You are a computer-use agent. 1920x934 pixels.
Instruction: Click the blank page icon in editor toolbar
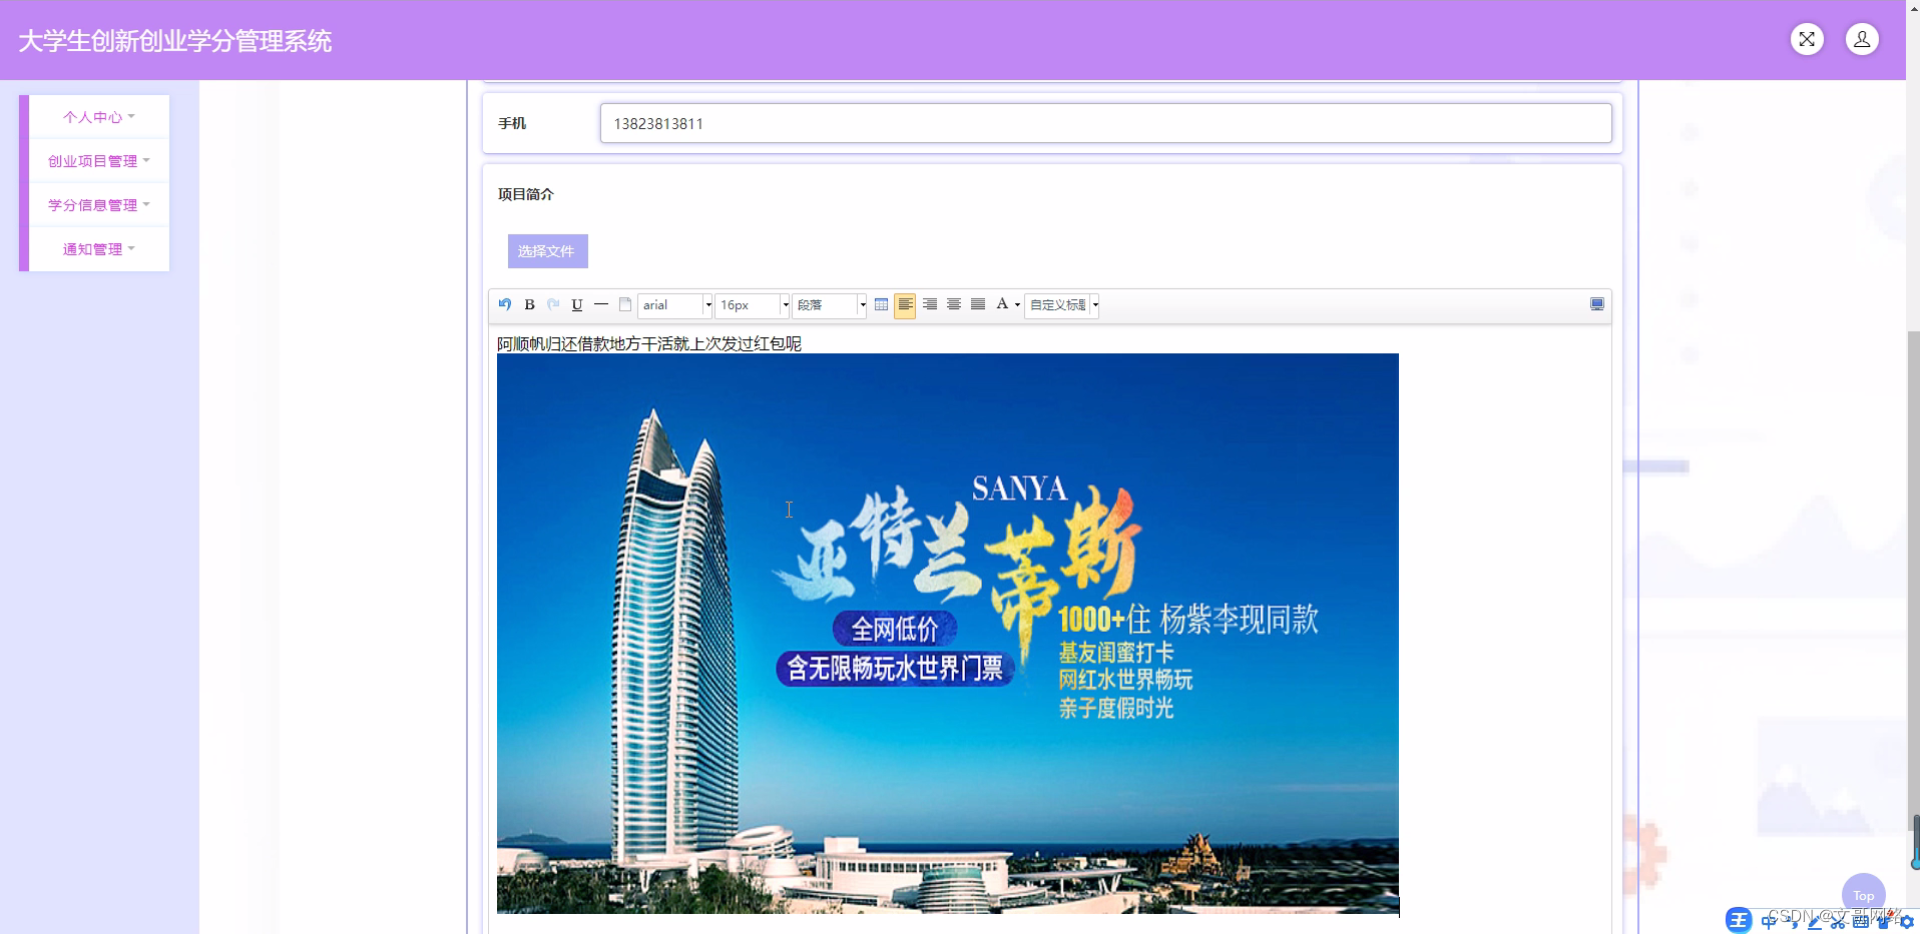[625, 305]
